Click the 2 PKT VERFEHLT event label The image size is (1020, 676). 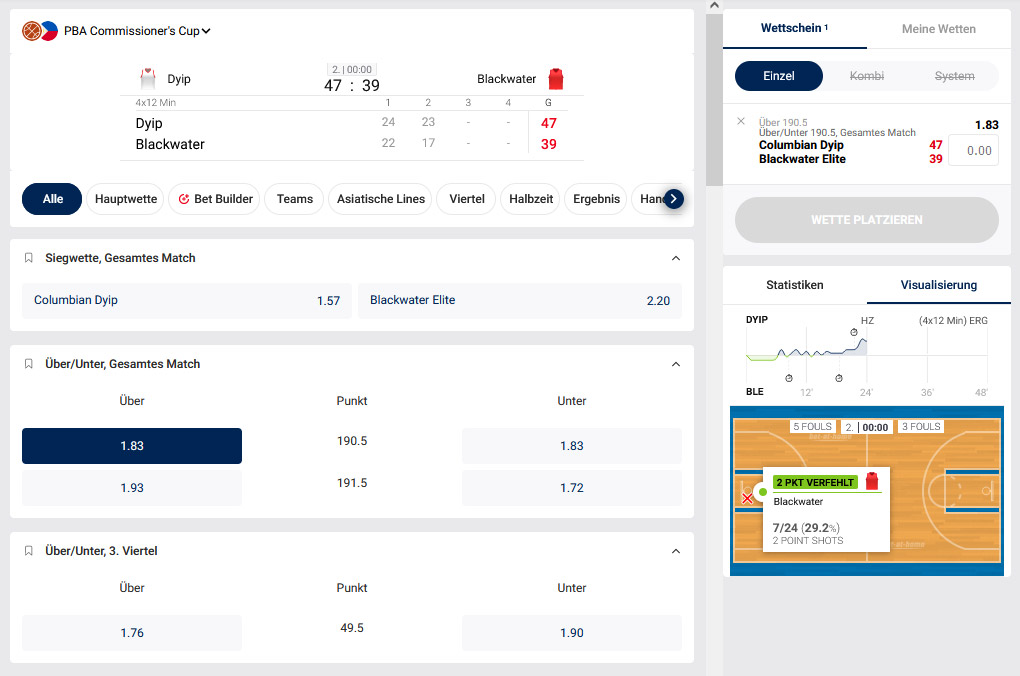[x=815, y=482]
